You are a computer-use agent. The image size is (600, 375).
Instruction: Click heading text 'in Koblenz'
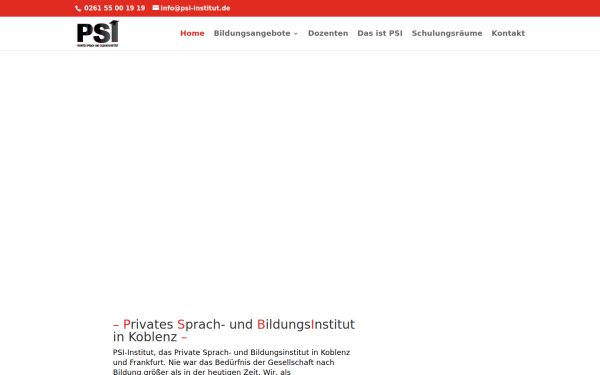point(145,337)
